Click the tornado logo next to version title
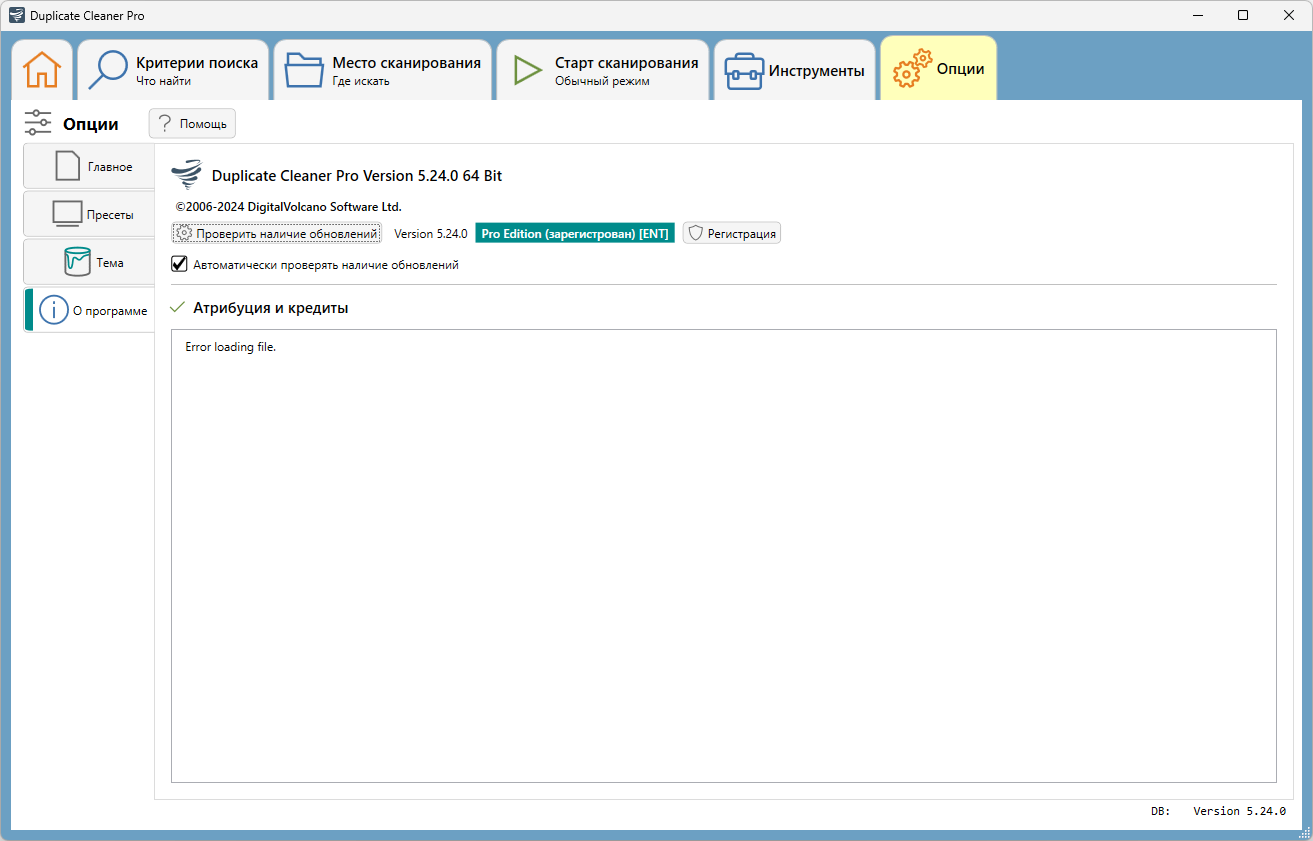 (x=186, y=175)
